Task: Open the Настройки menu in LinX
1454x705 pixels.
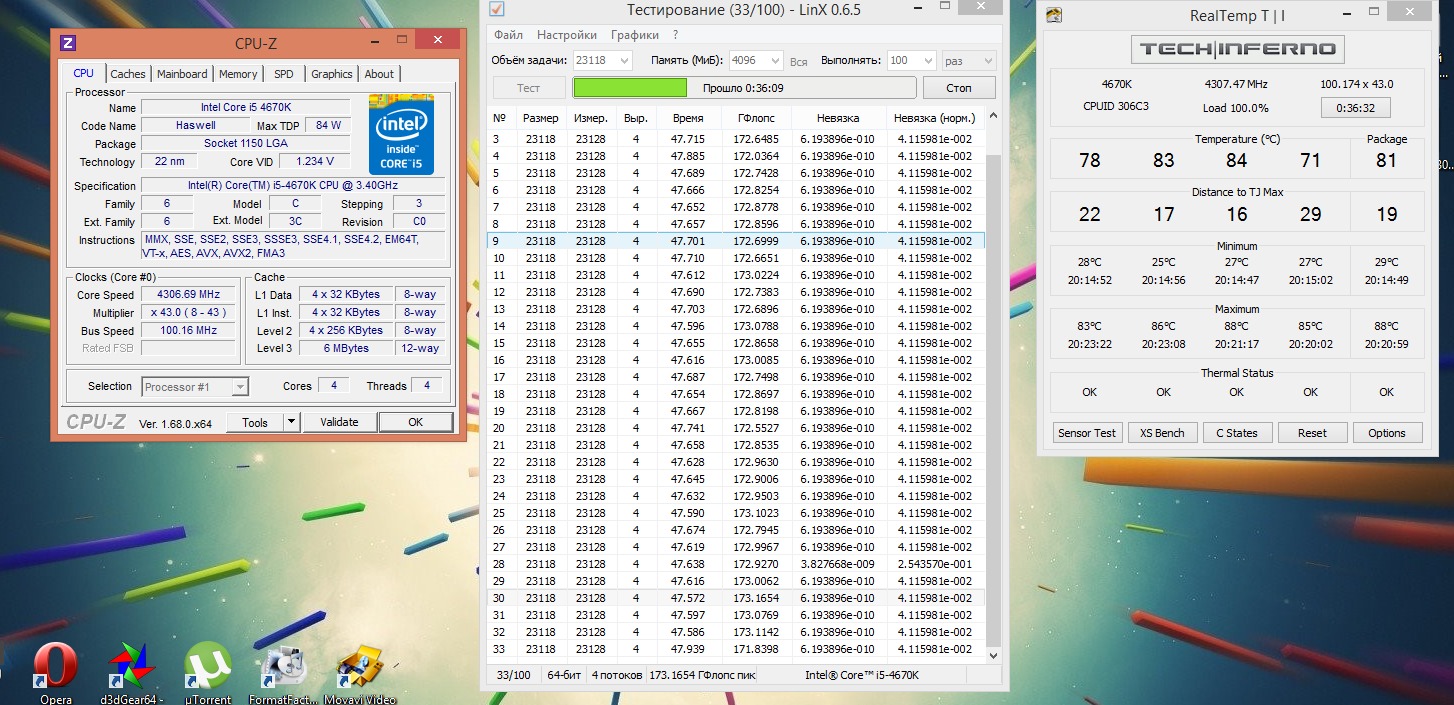Action: [x=567, y=35]
